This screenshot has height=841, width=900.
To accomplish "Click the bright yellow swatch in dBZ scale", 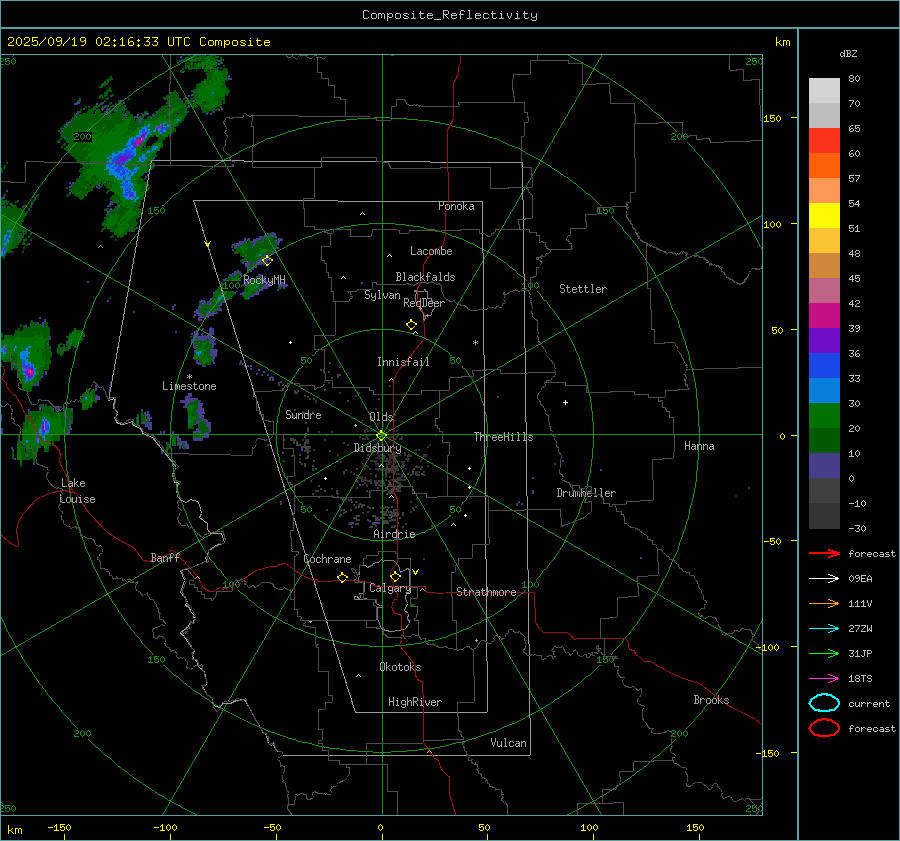I will pos(824,216).
